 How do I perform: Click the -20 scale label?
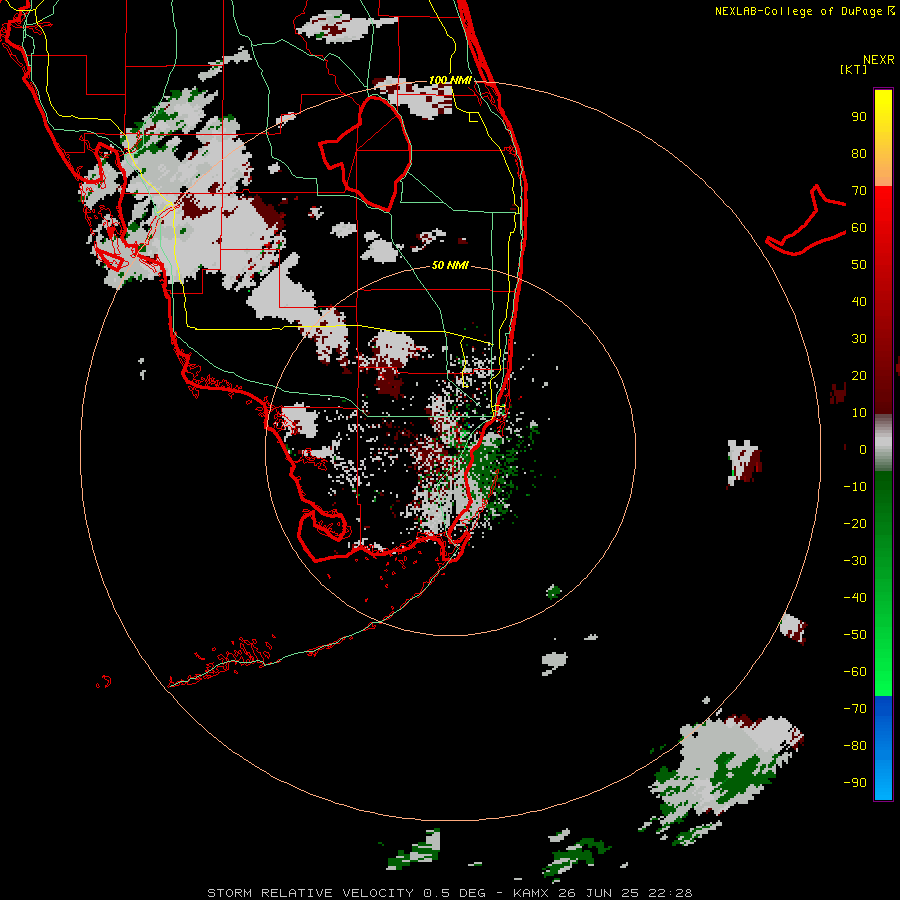[855, 523]
